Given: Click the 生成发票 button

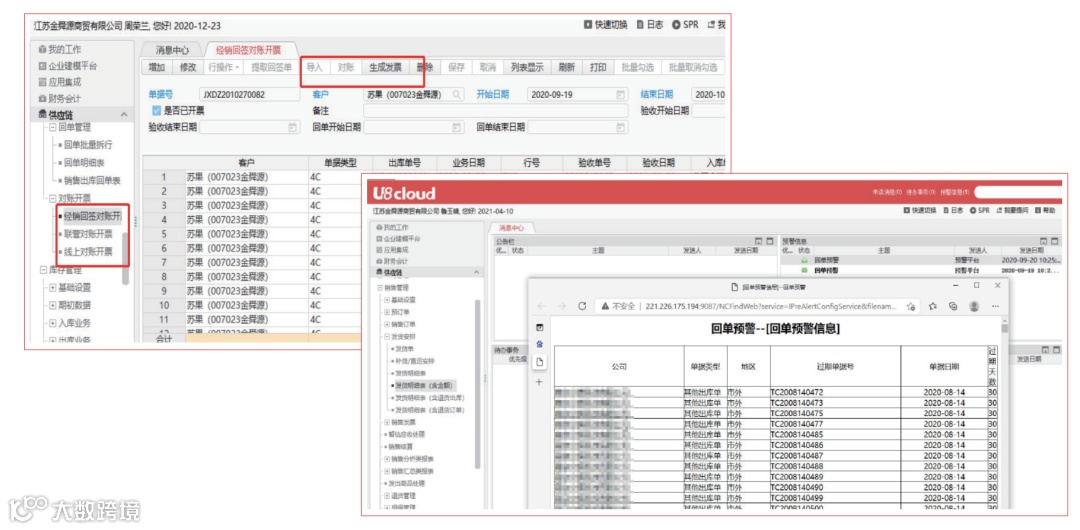Looking at the screenshot, I should coord(385,68).
